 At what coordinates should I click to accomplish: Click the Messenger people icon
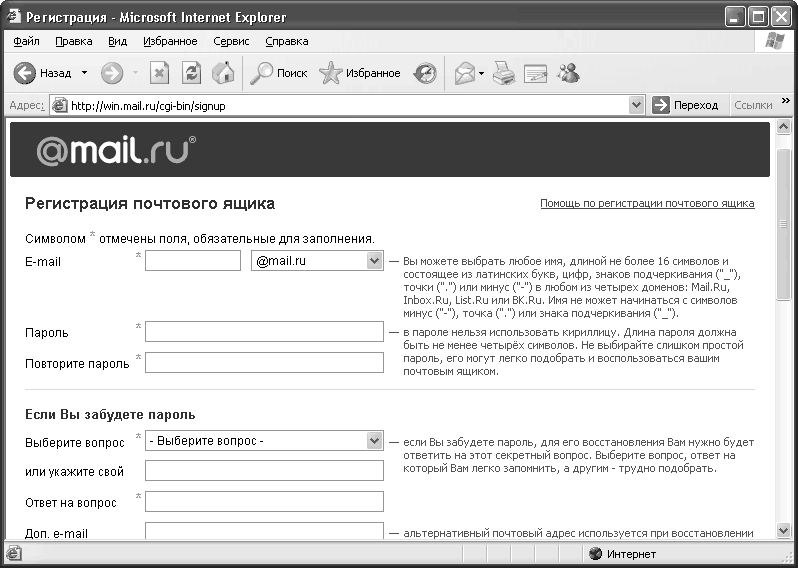click(x=568, y=73)
